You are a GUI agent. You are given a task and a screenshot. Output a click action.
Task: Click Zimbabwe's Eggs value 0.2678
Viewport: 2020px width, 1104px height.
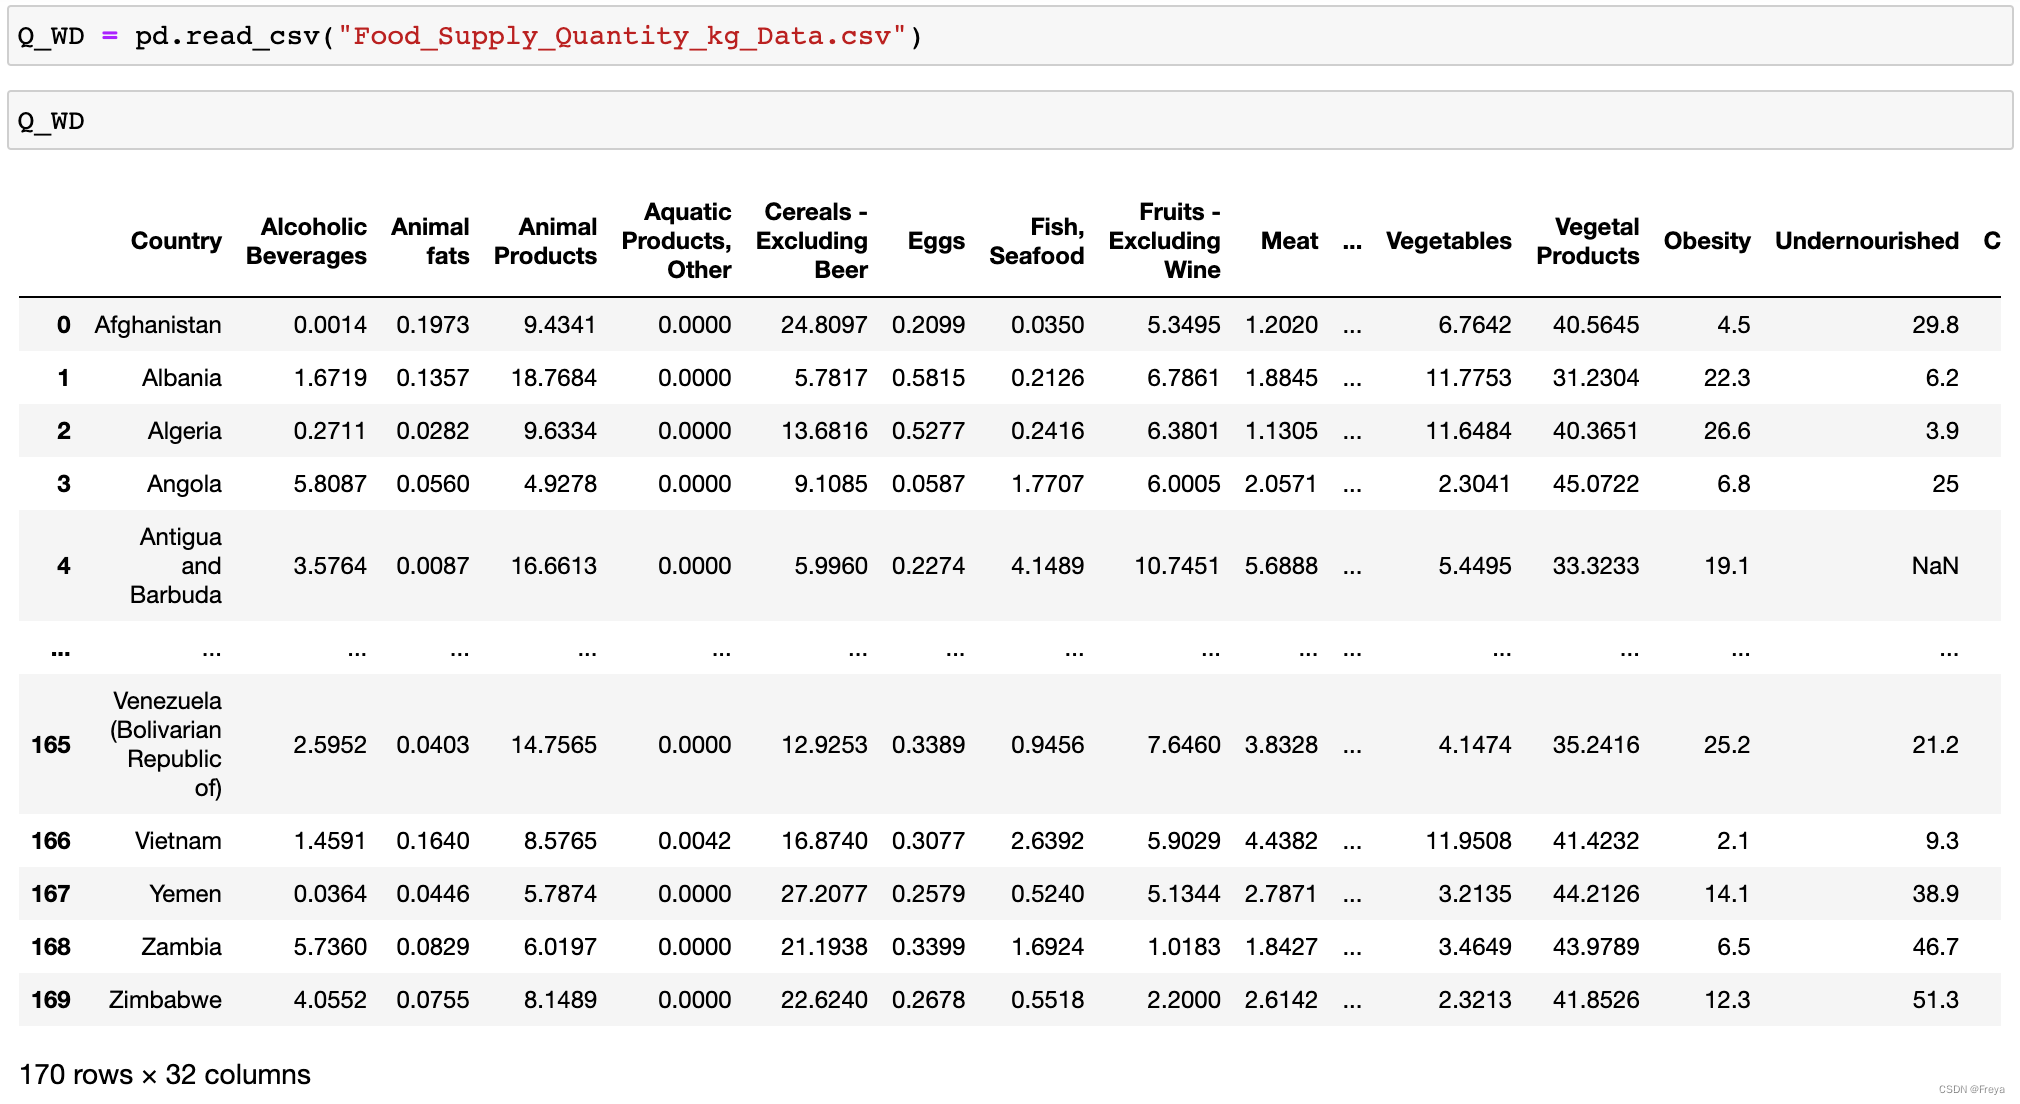tap(928, 1000)
